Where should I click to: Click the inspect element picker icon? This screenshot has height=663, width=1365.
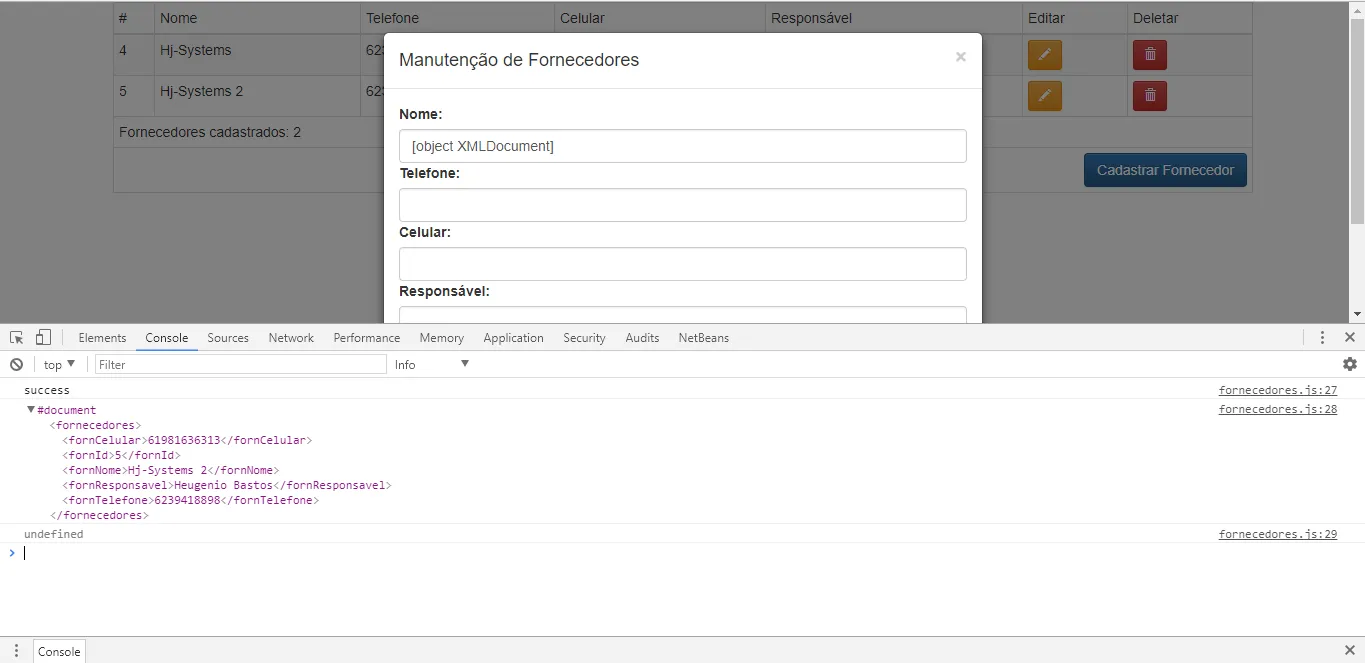[x=17, y=338]
